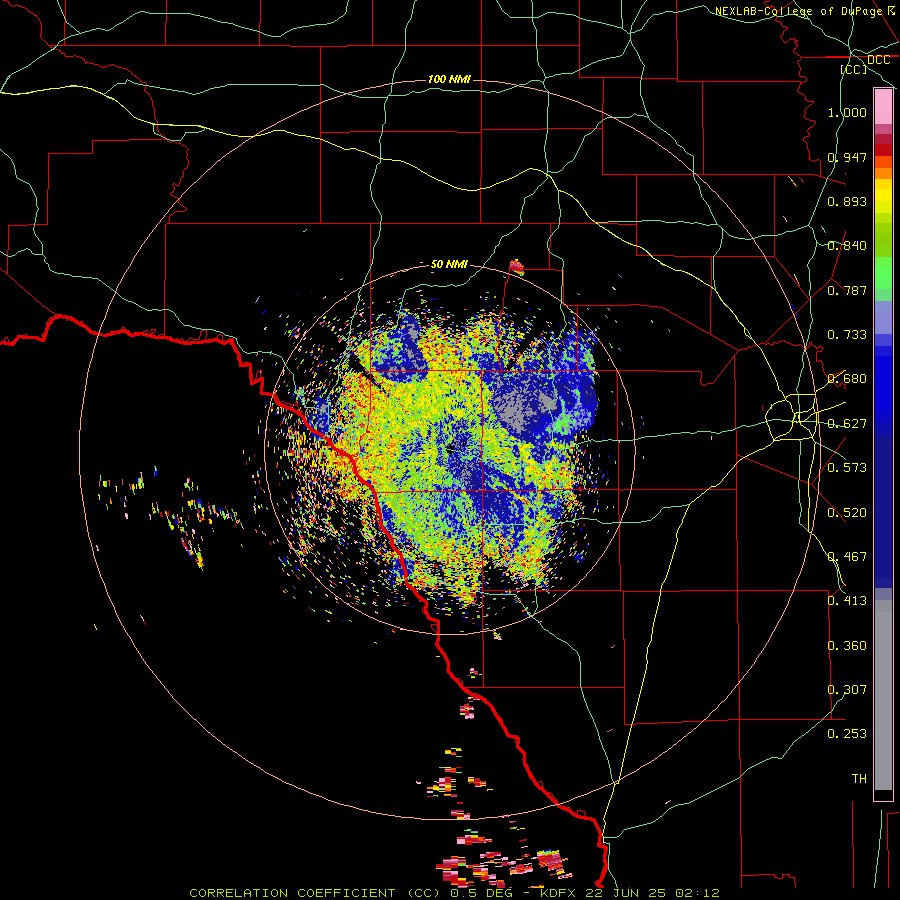Pick the light pink swatch atop color bar
The image size is (900, 900).
[883, 106]
